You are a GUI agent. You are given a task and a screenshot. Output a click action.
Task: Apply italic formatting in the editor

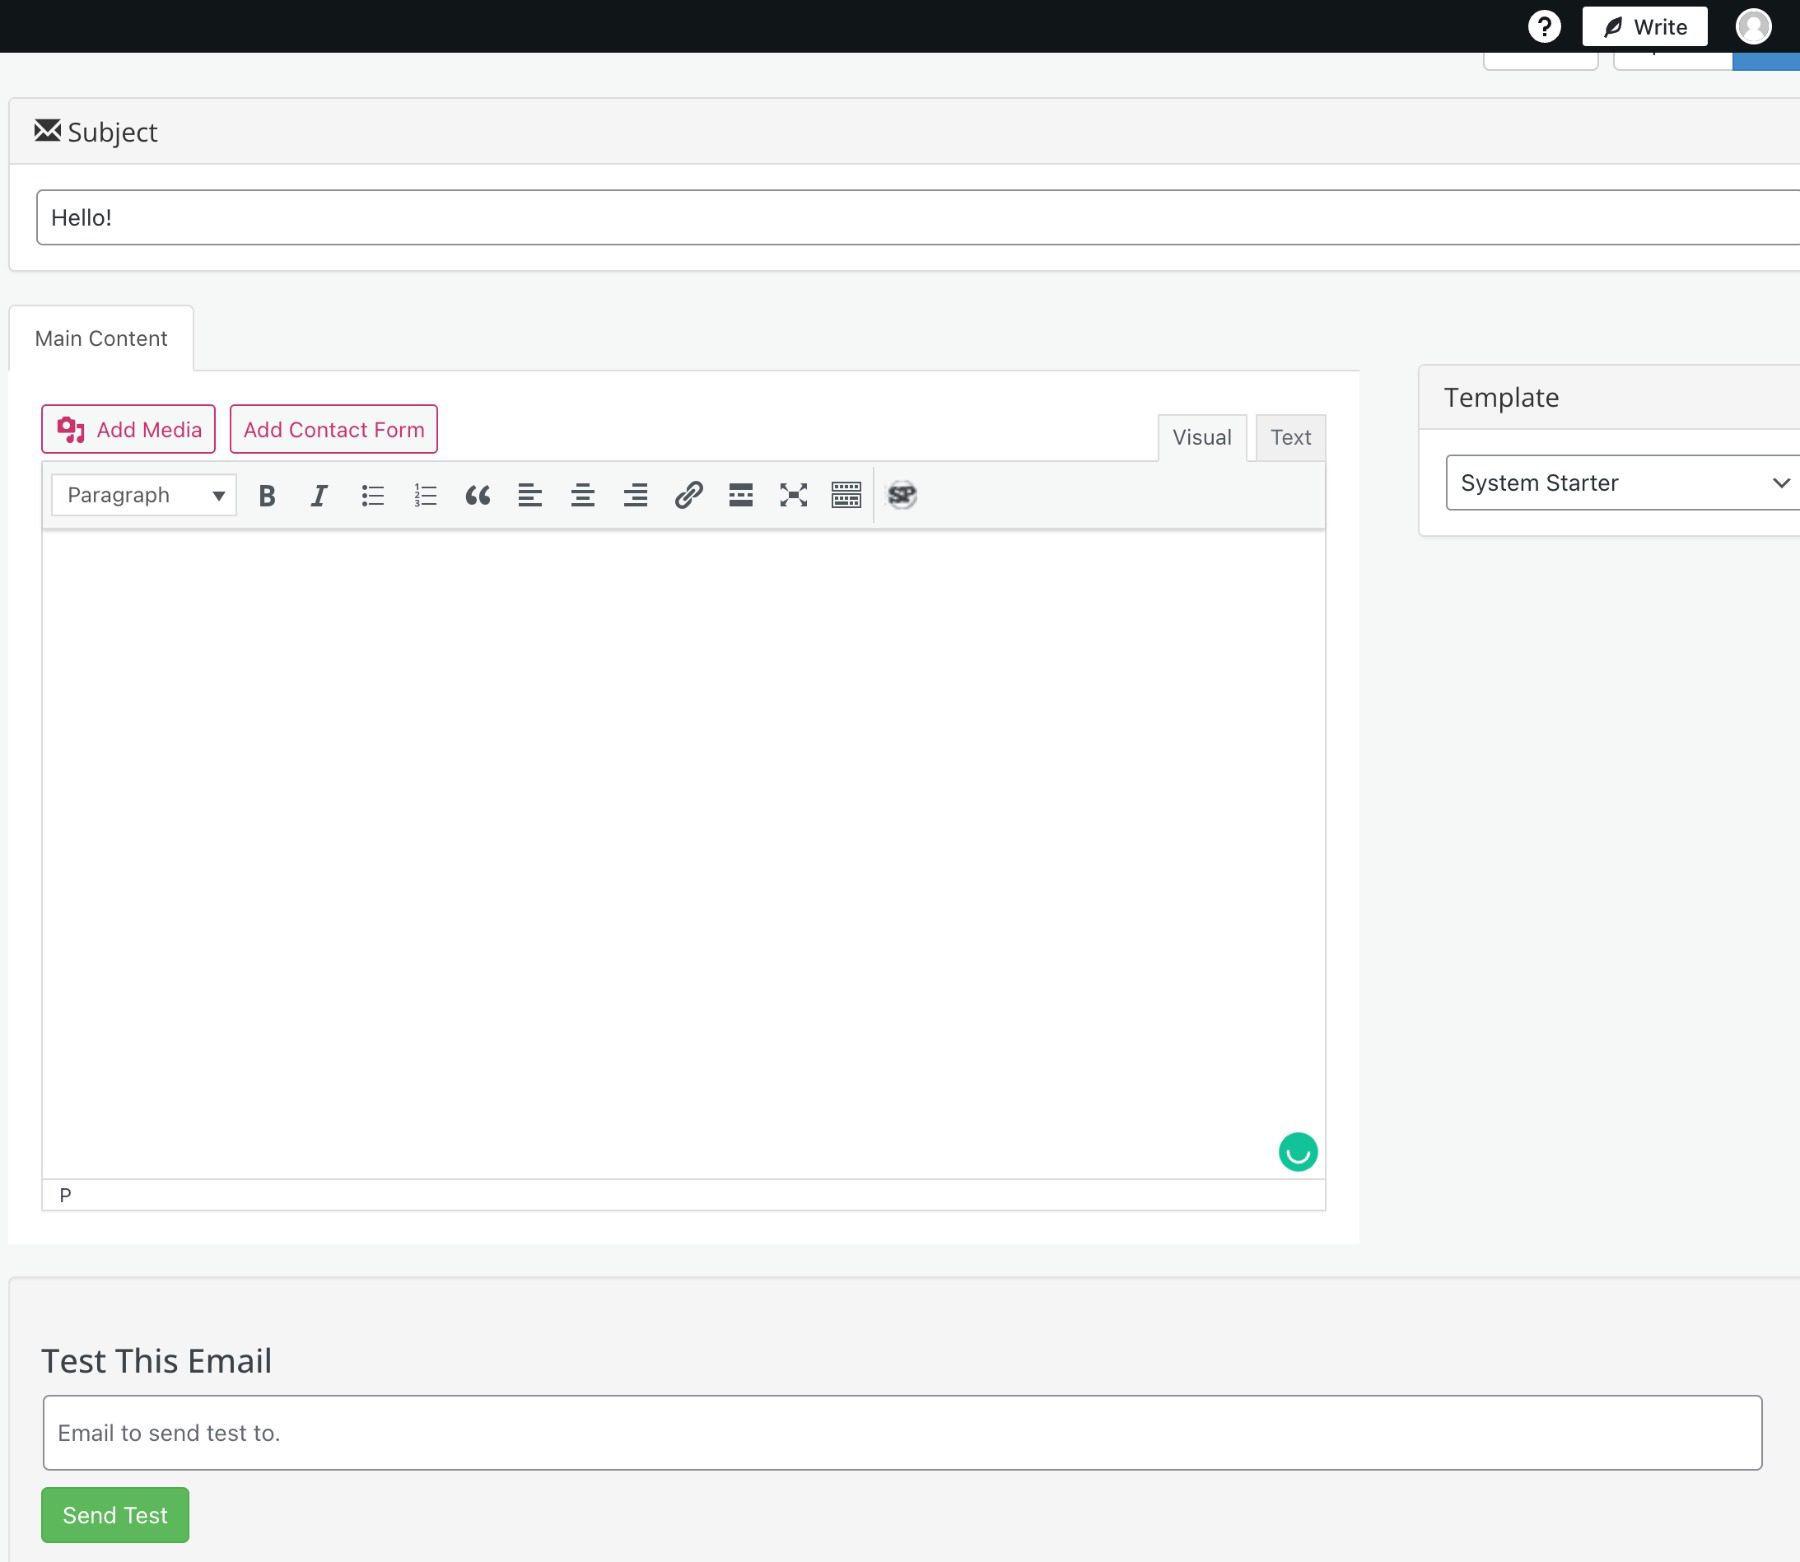click(319, 494)
